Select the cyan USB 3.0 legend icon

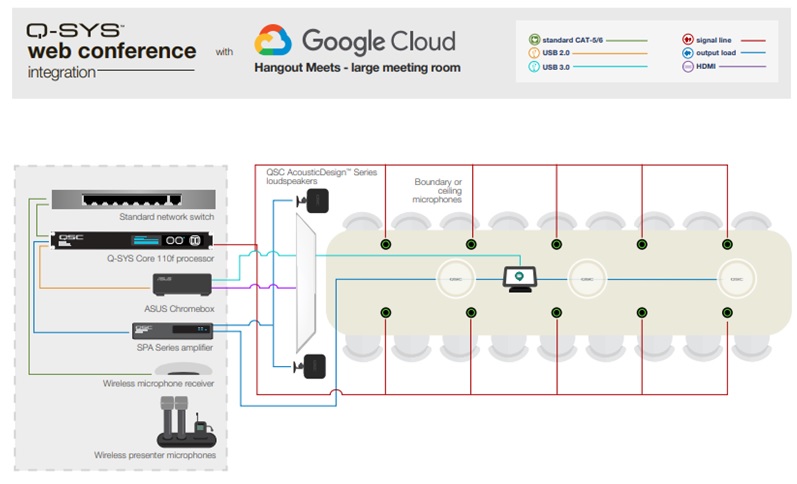[534, 67]
